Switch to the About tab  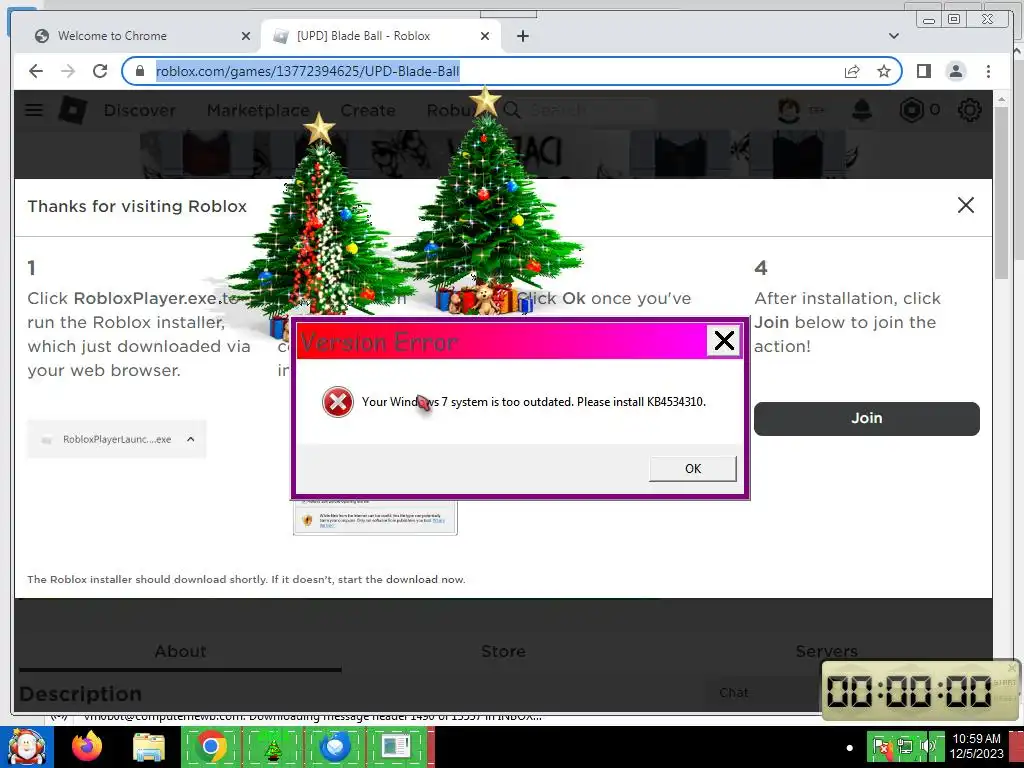click(180, 651)
